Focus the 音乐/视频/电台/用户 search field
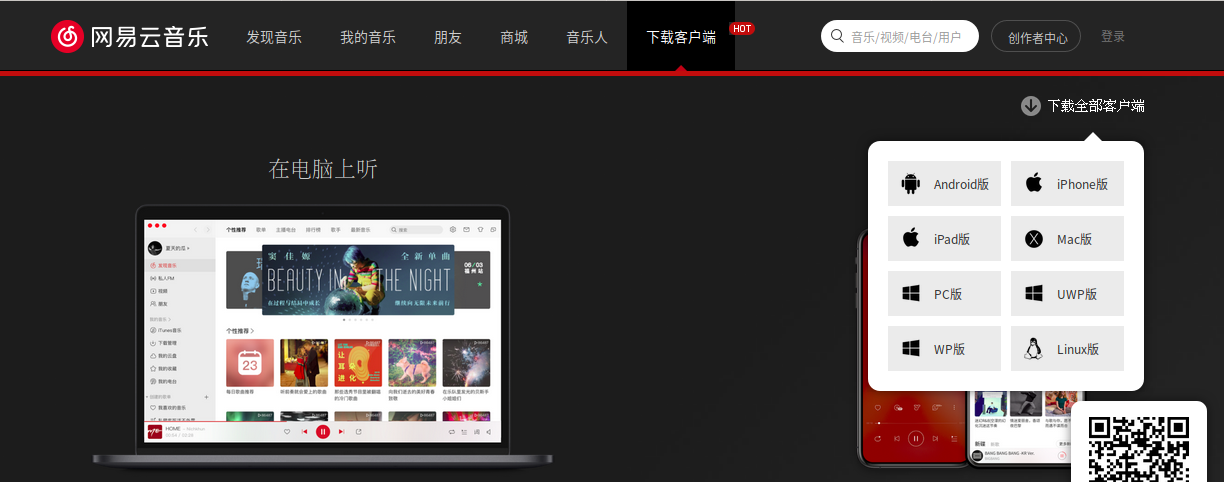The height and width of the screenshot is (482, 1224). pyautogui.click(x=900, y=36)
